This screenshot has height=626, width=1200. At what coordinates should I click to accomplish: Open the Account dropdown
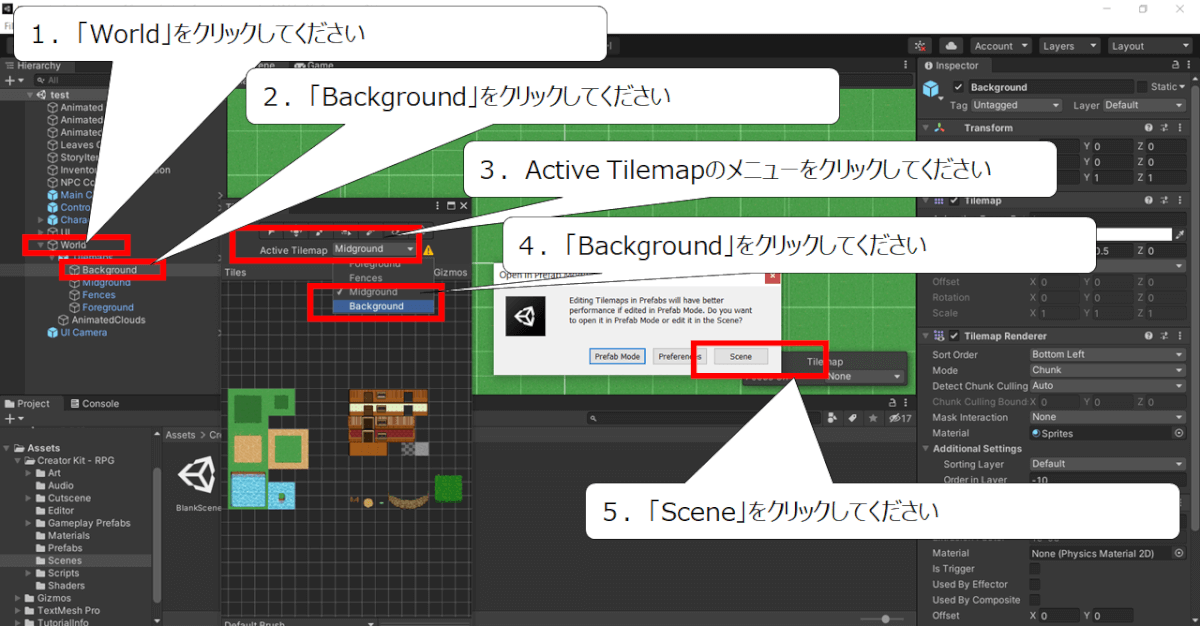(1001, 46)
